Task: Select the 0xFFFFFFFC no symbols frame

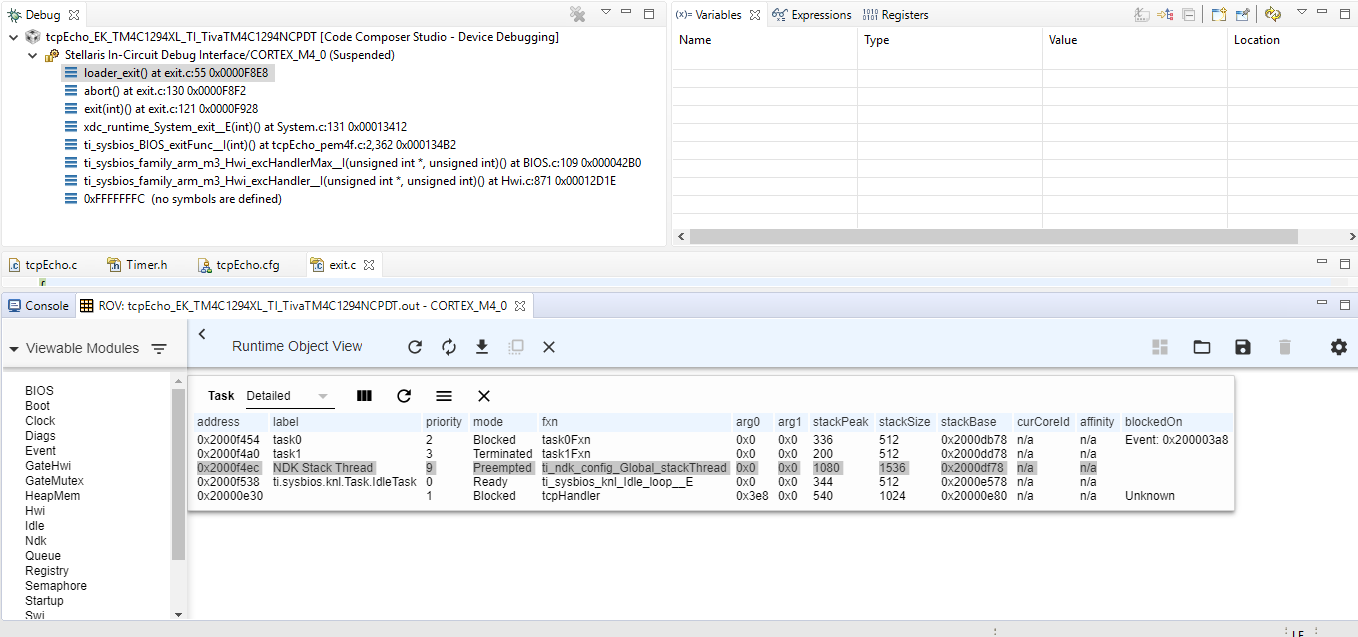Action: pos(173,199)
